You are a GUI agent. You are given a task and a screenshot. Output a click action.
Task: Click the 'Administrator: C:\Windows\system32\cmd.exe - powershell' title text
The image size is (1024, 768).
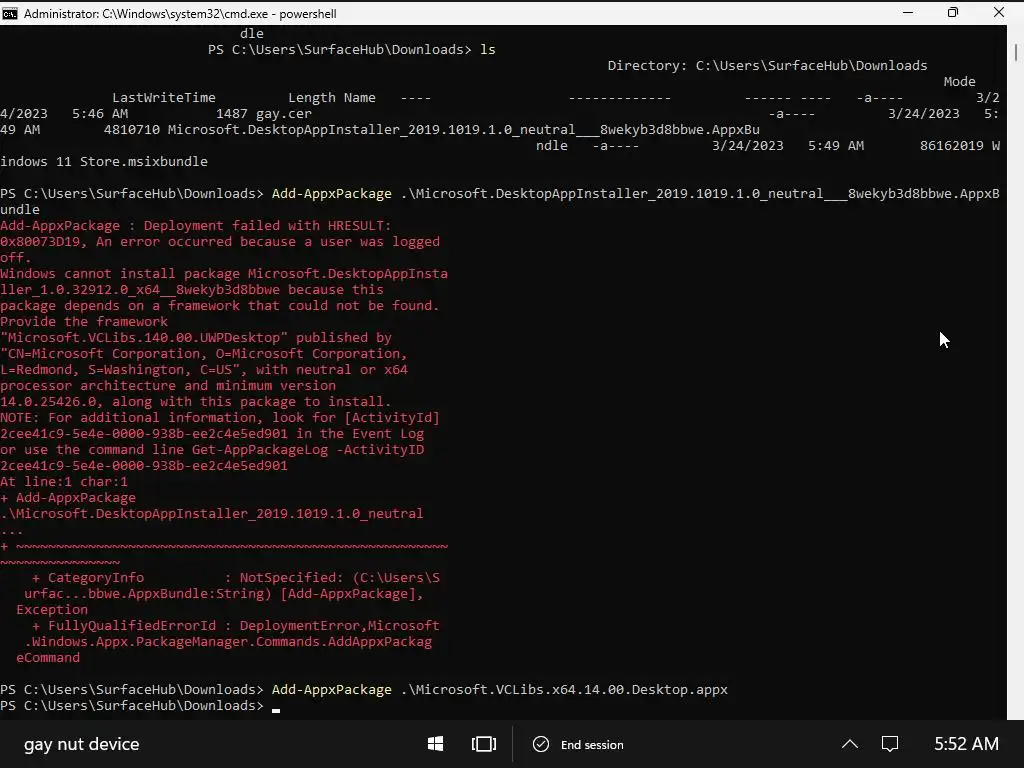pos(180,14)
